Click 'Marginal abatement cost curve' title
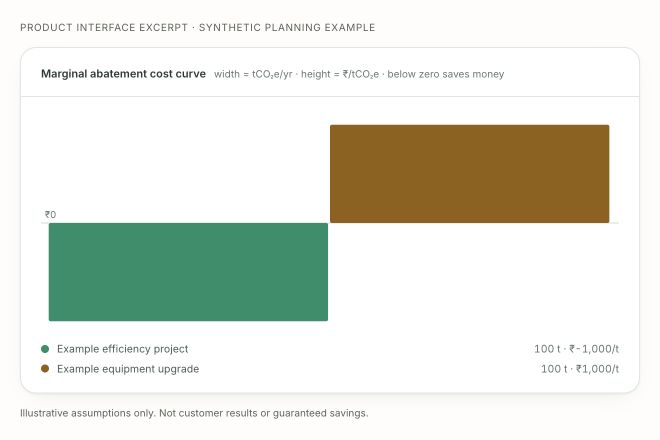Image resolution: width=660 pixels, height=440 pixels. coord(123,74)
